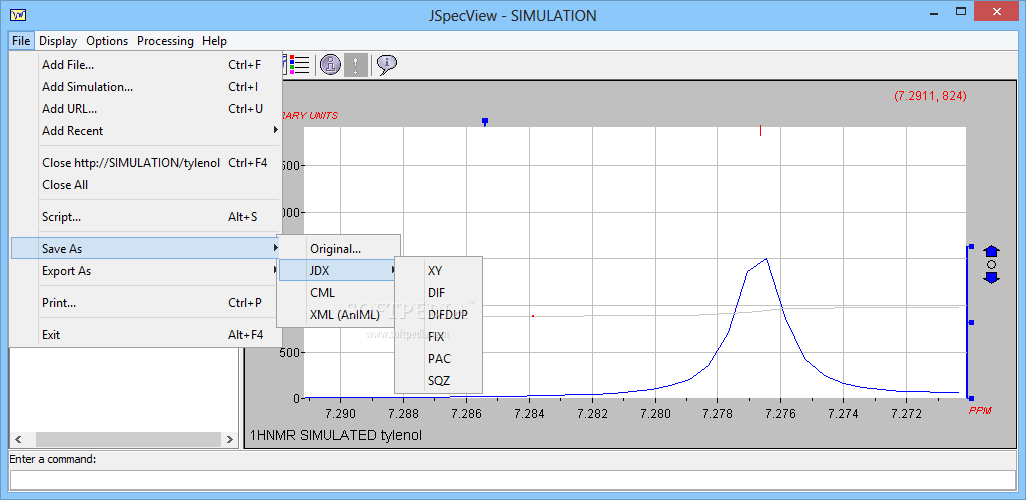Open the Script... menu entry
Screen dimensions: 1026x500
(x=146, y=217)
